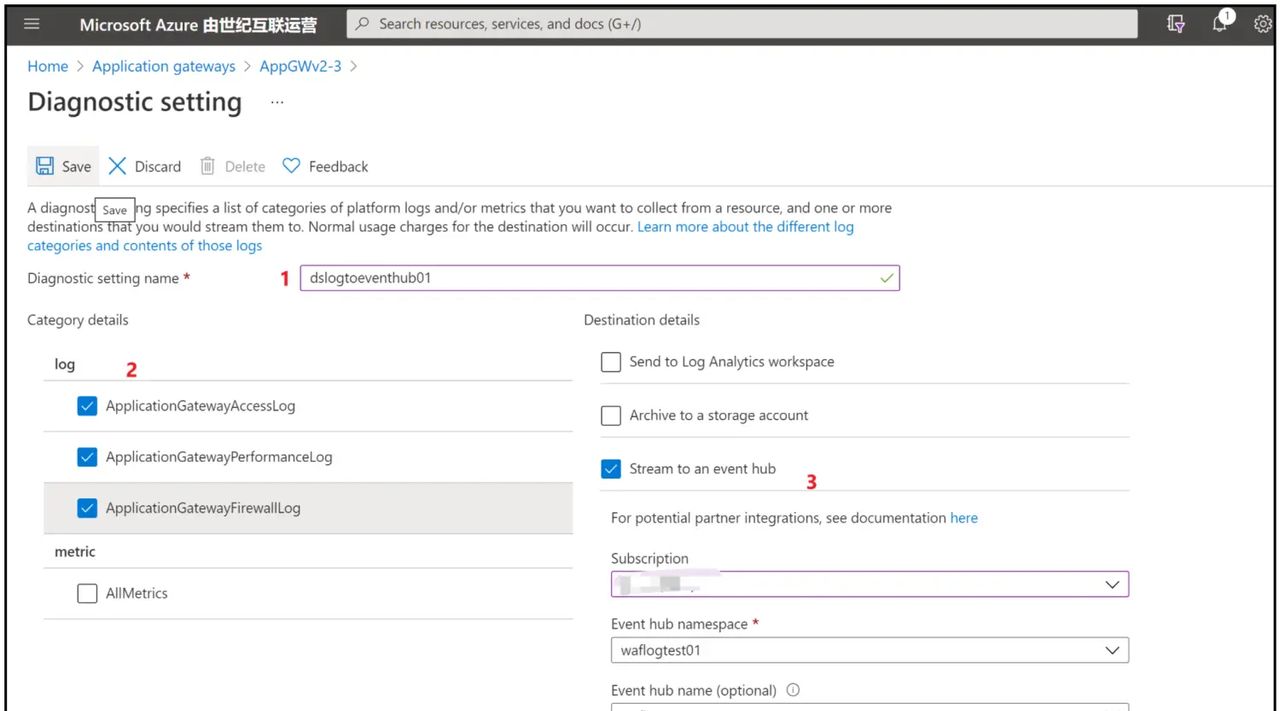The height and width of the screenshot is (711, 1280).
Task: Expand the Event hub namespace dropdown
Action: (1111, 650)
